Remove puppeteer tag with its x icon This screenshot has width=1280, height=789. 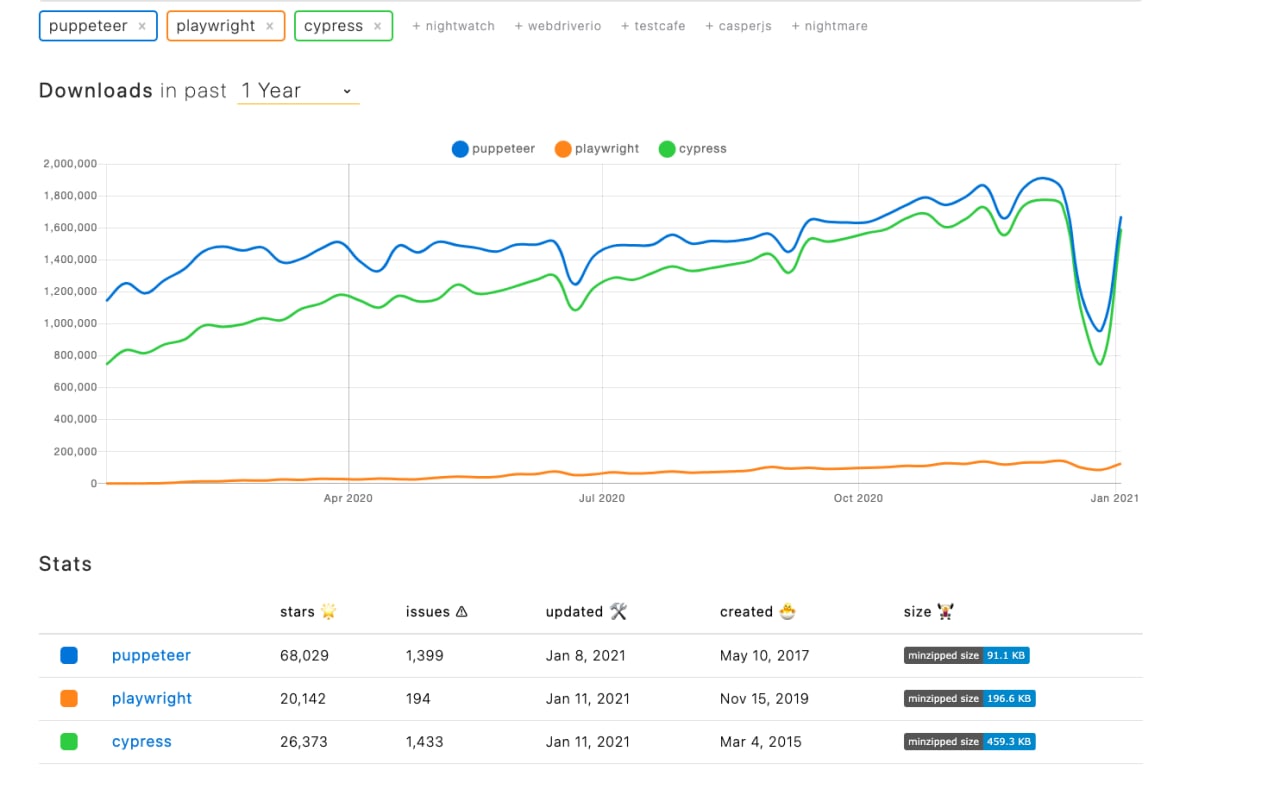(142, 26)
